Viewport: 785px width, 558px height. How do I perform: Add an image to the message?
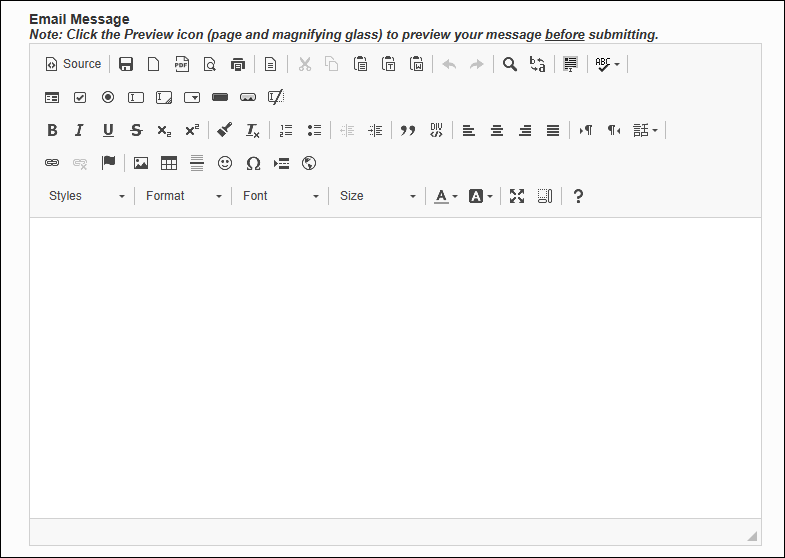tap(141, 163)
